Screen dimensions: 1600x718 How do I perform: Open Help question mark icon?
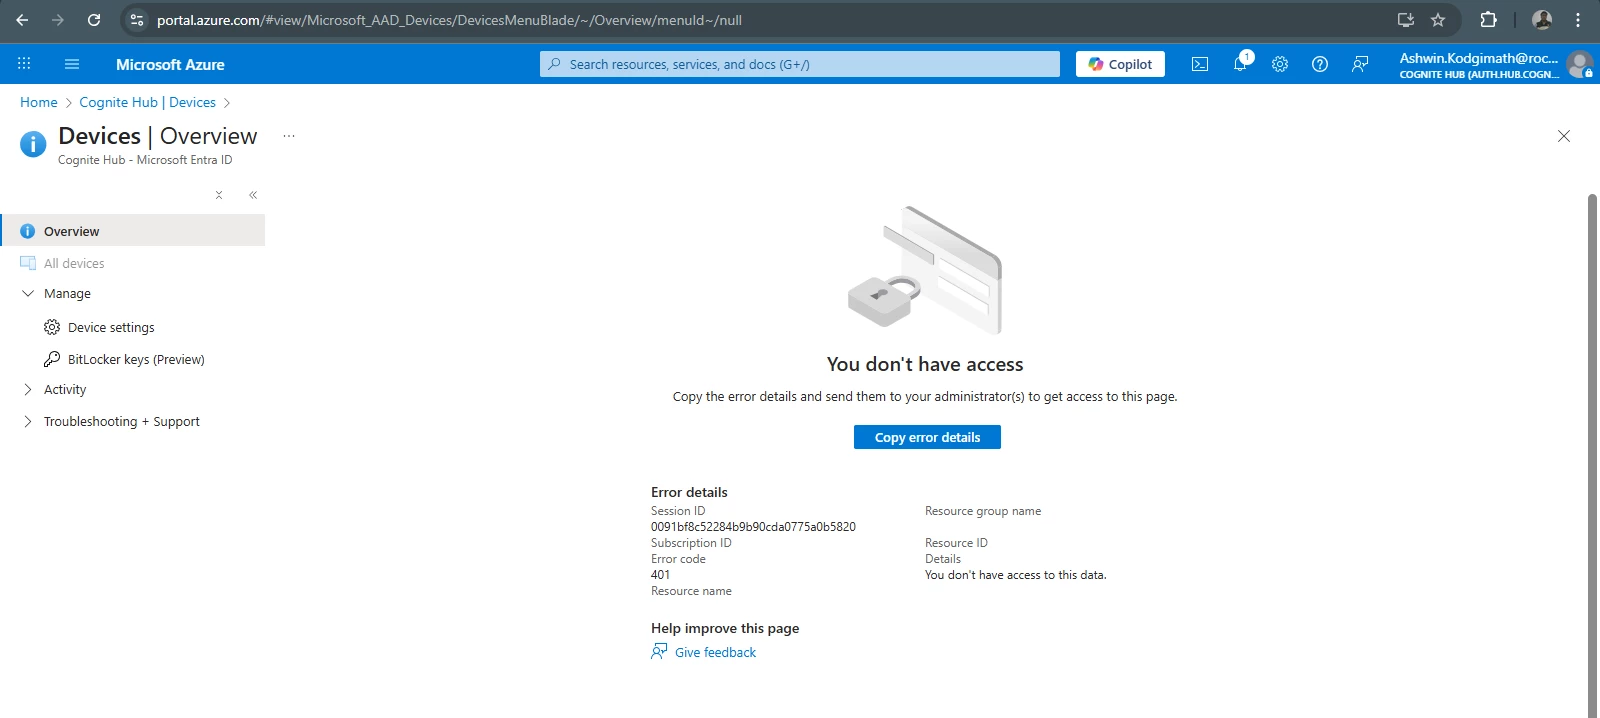point(1320,64)
